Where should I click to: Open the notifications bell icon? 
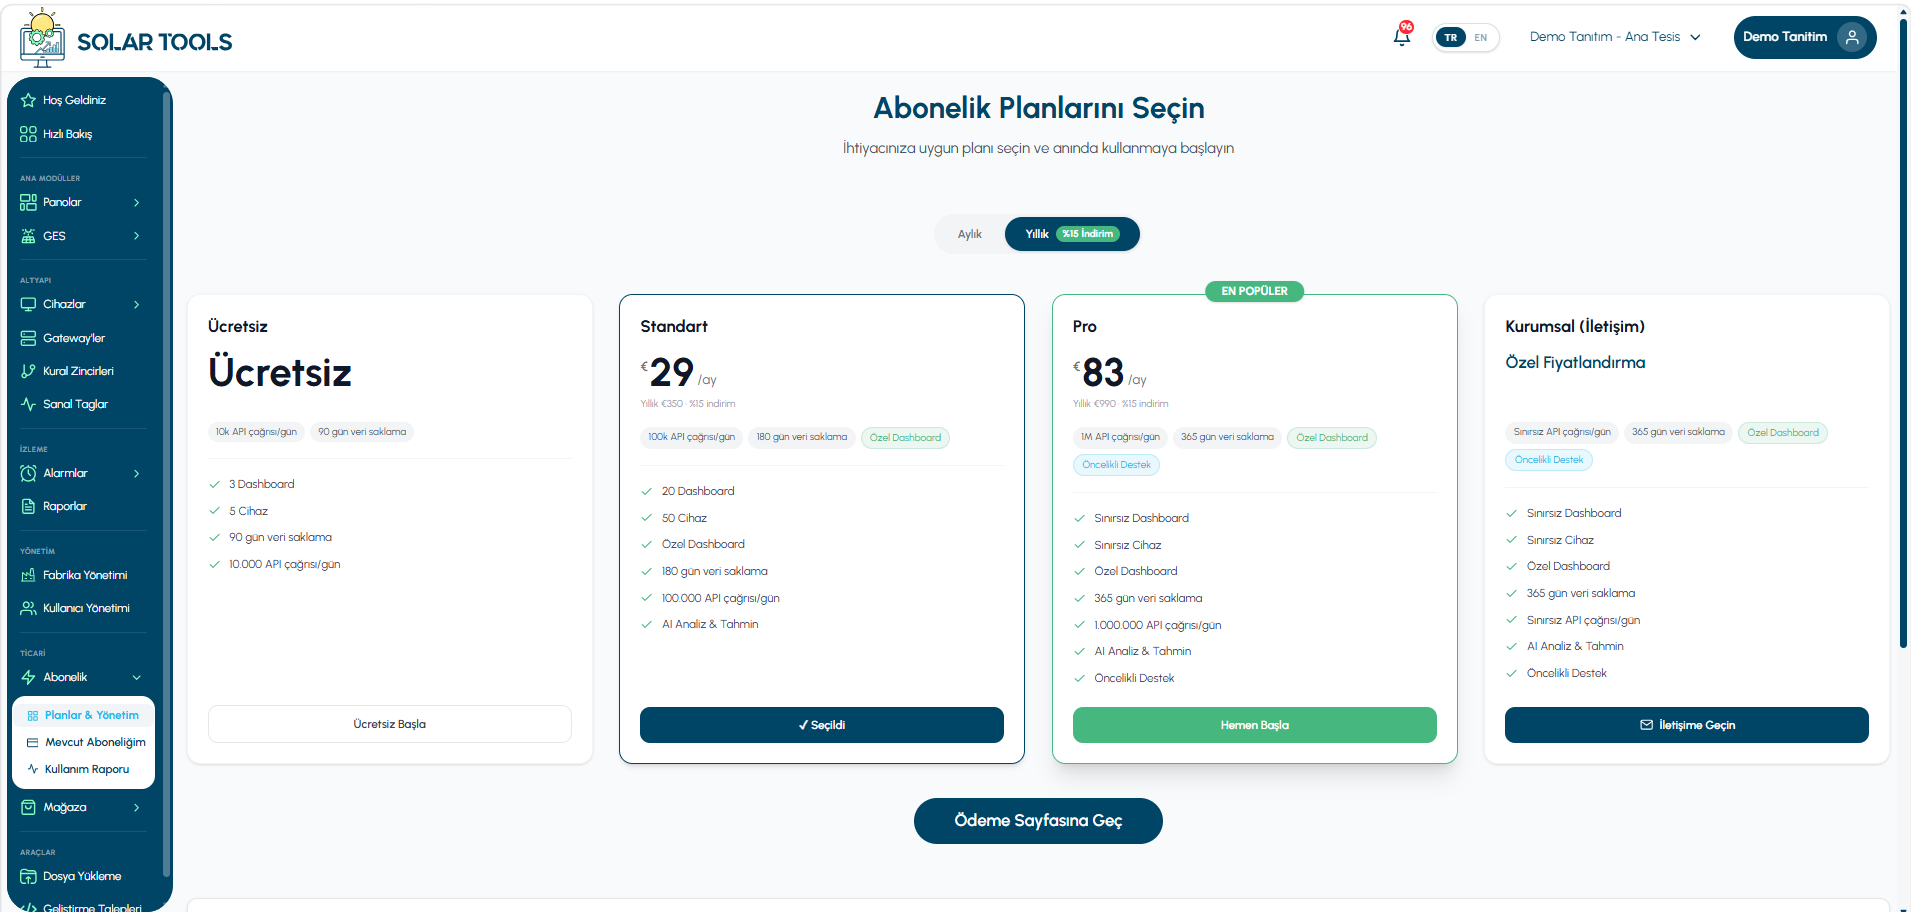(1402, 37)
